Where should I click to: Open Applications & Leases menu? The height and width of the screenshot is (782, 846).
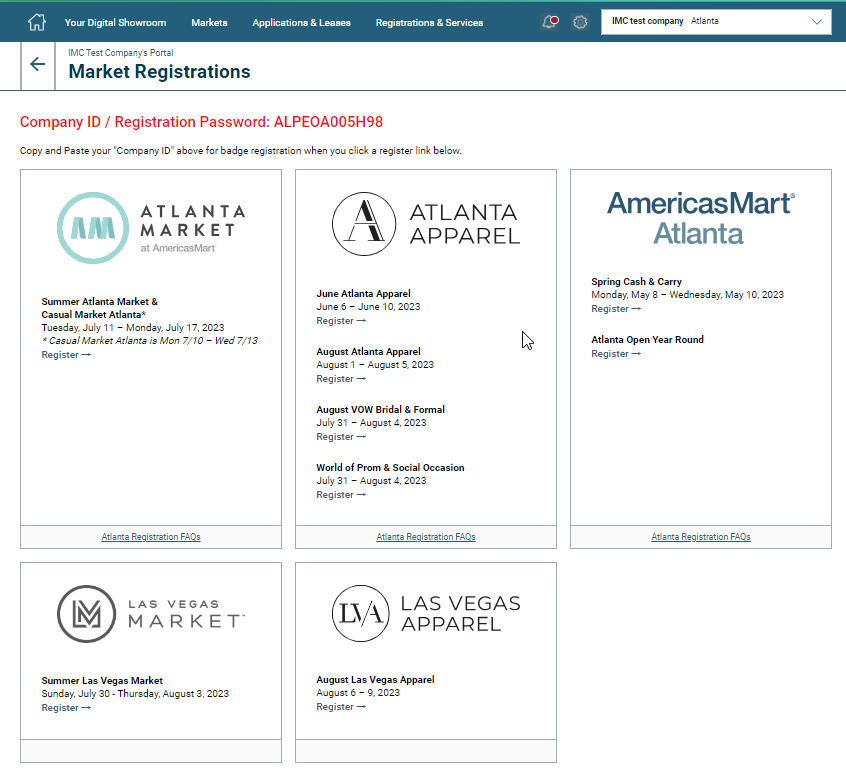302,23
